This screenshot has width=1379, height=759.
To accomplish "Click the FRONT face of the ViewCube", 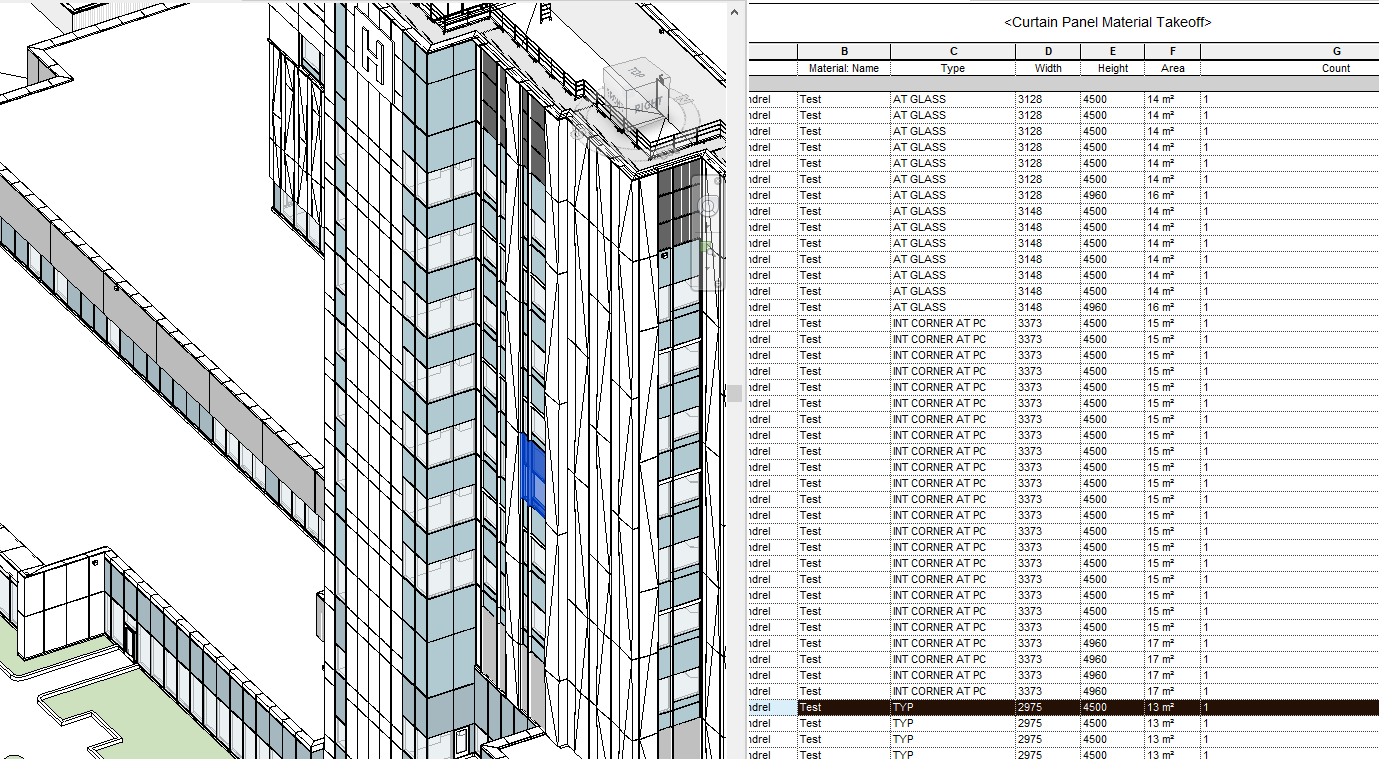I will [x=616, y=98].
